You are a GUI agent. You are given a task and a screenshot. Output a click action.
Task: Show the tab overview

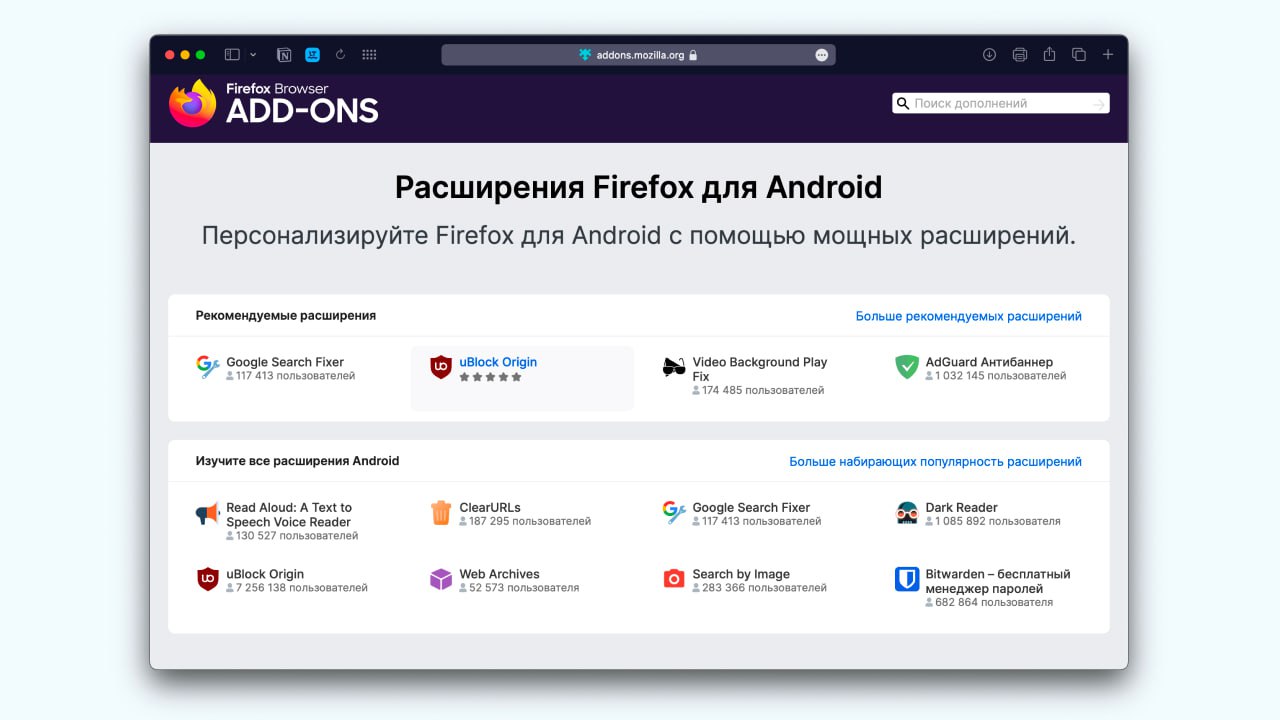click(1079, 55)
